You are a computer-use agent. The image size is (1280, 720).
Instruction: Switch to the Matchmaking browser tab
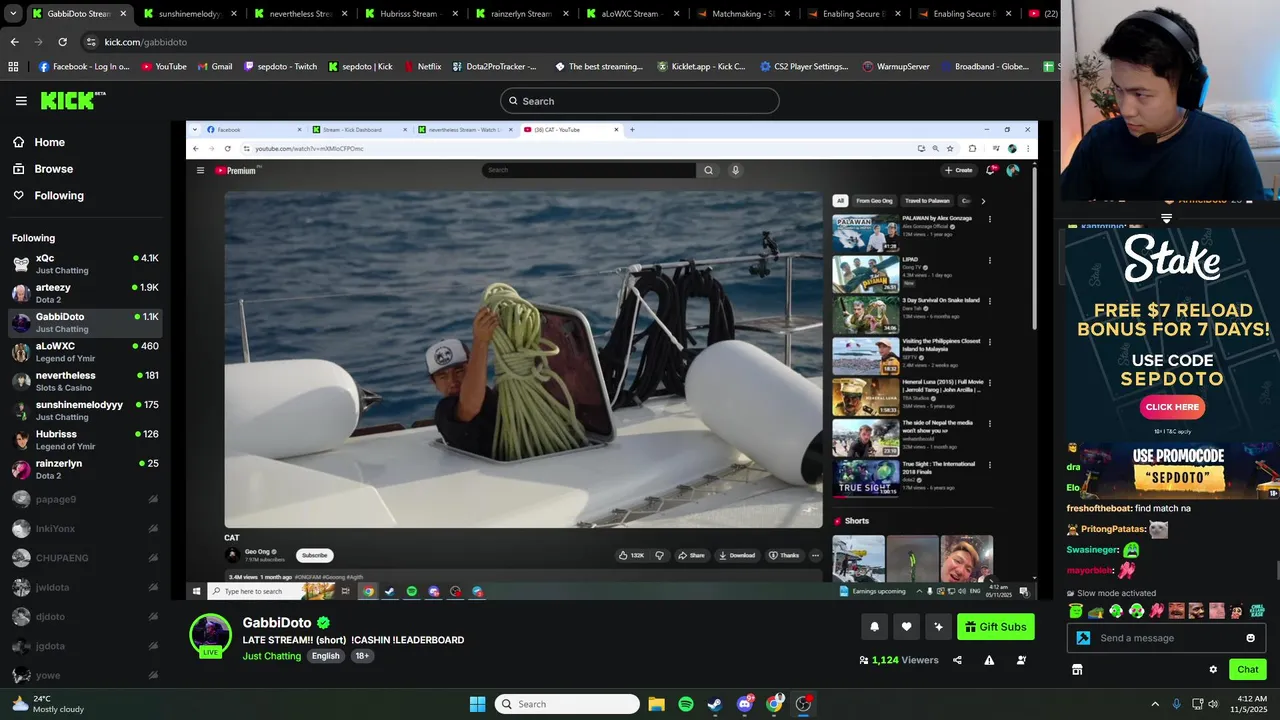(743, 14)
